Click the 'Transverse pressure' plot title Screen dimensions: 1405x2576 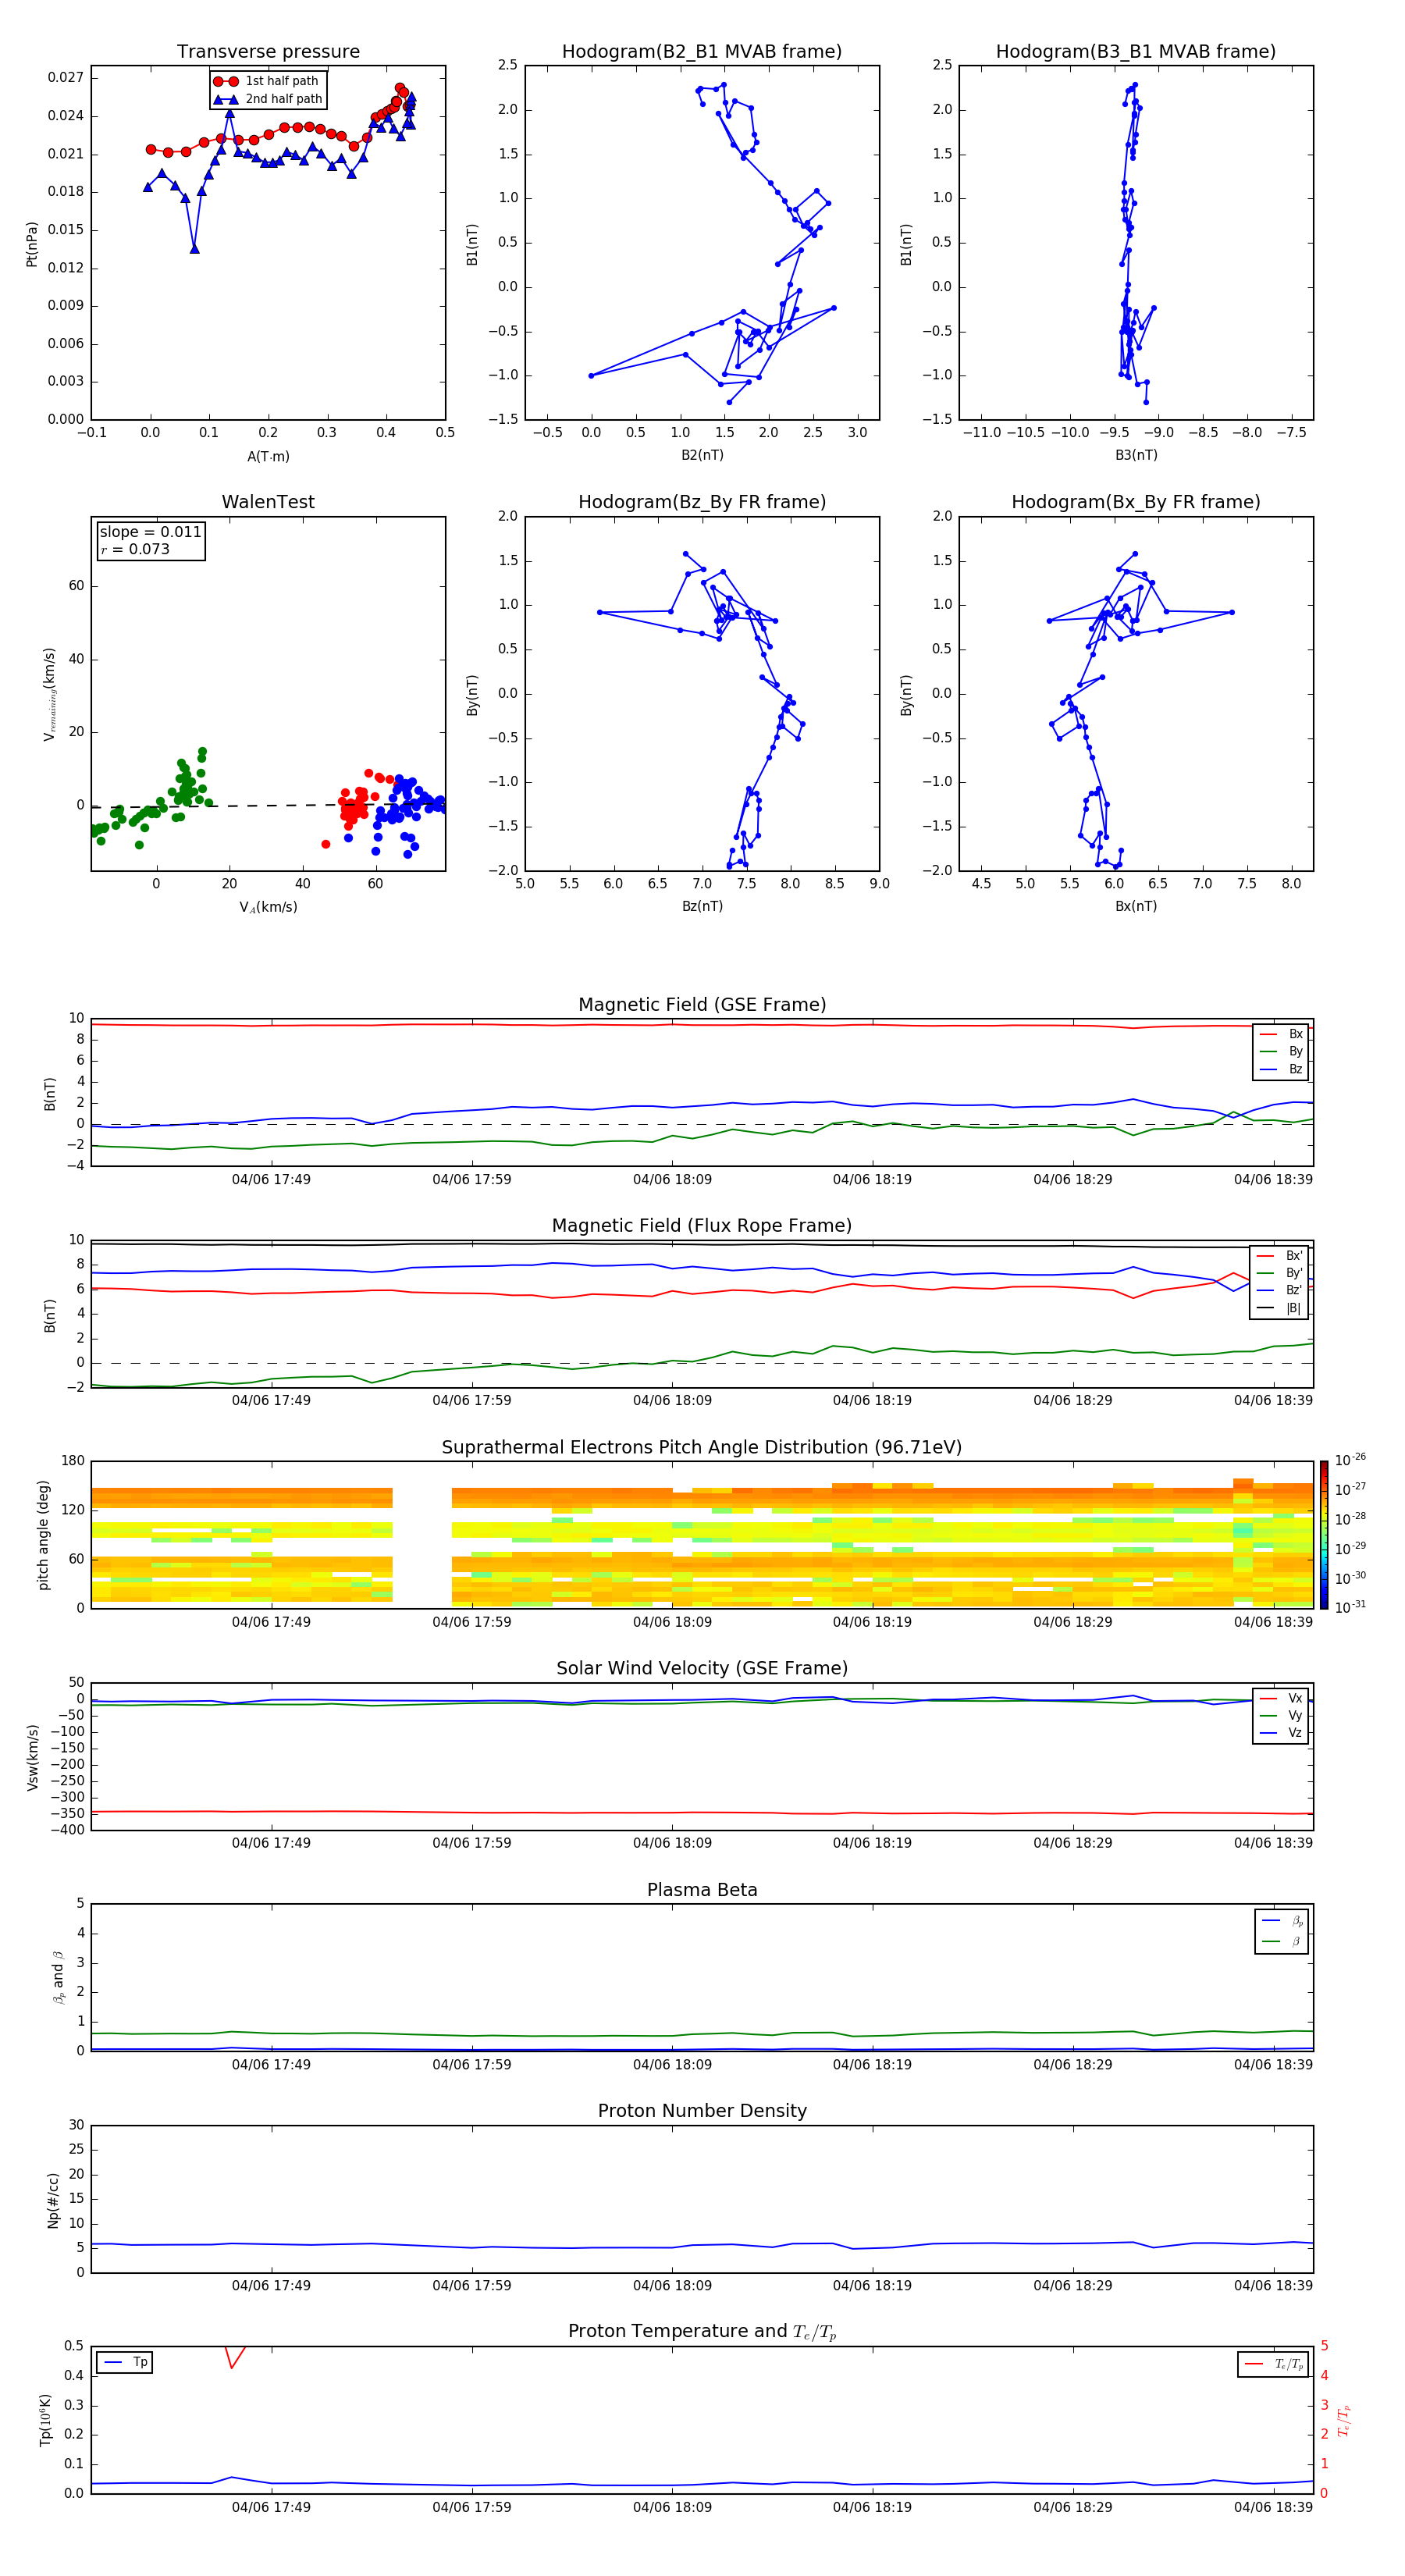pyautogui.click(x=268, y=51)
